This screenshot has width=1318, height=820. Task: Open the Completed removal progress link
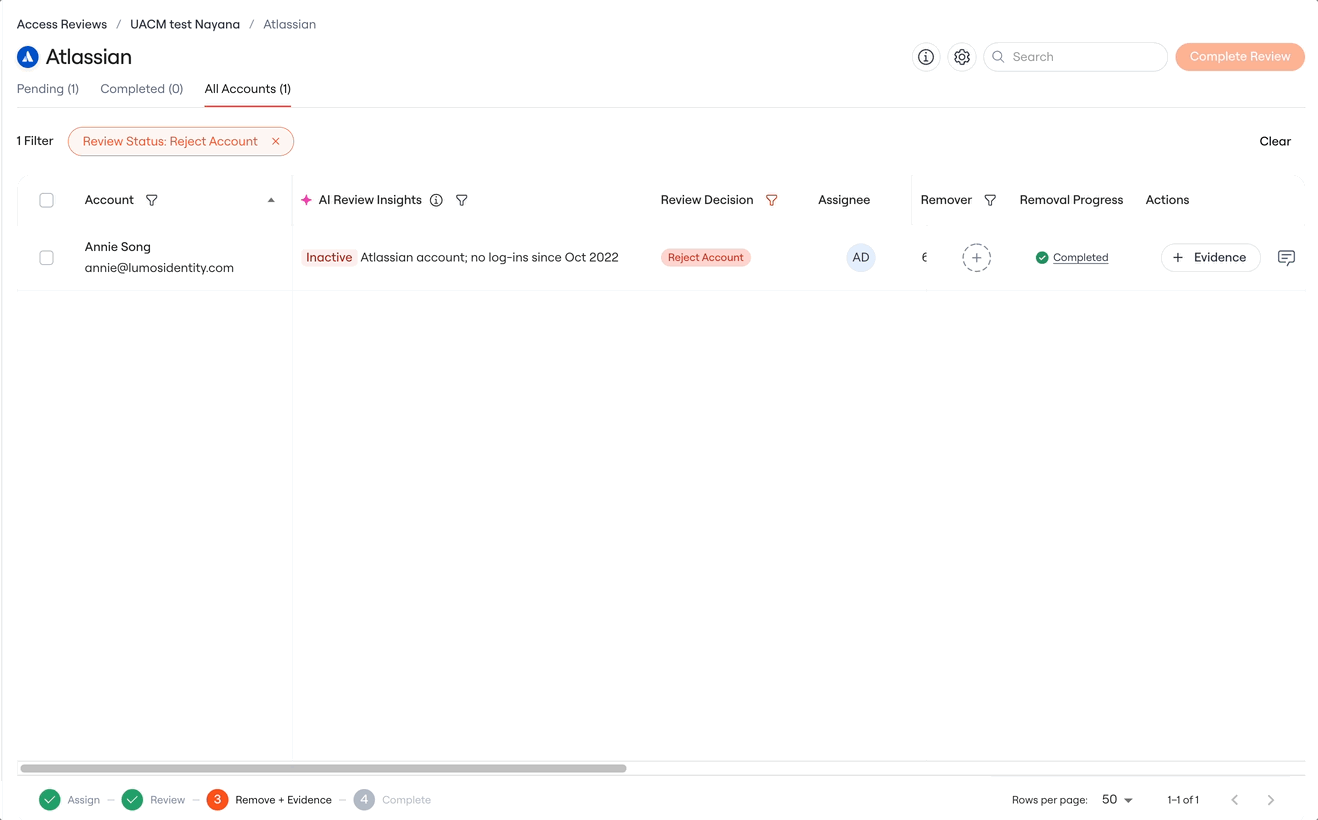point(1080,258)
